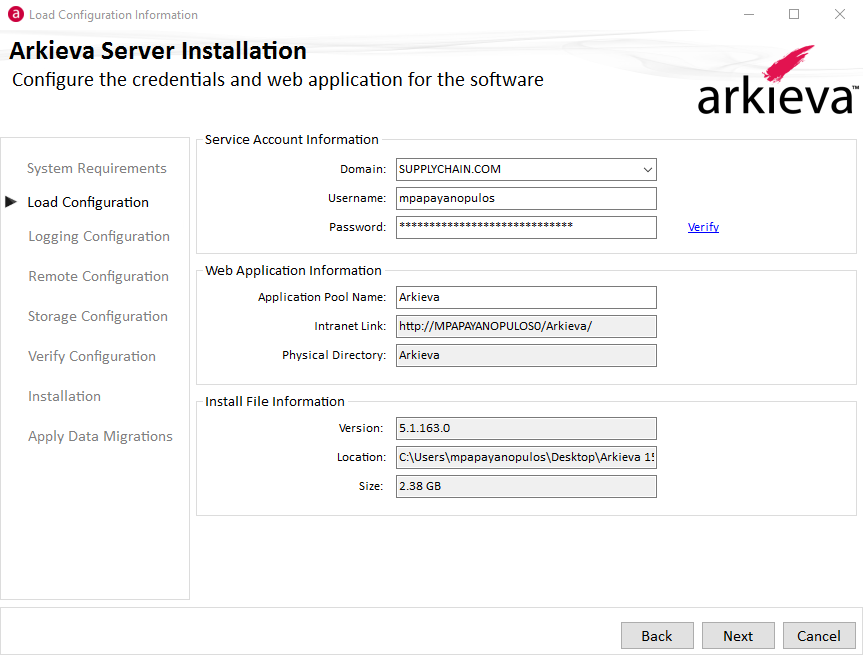
Task: Click the Intranet Link field
Action: point(526,326)
